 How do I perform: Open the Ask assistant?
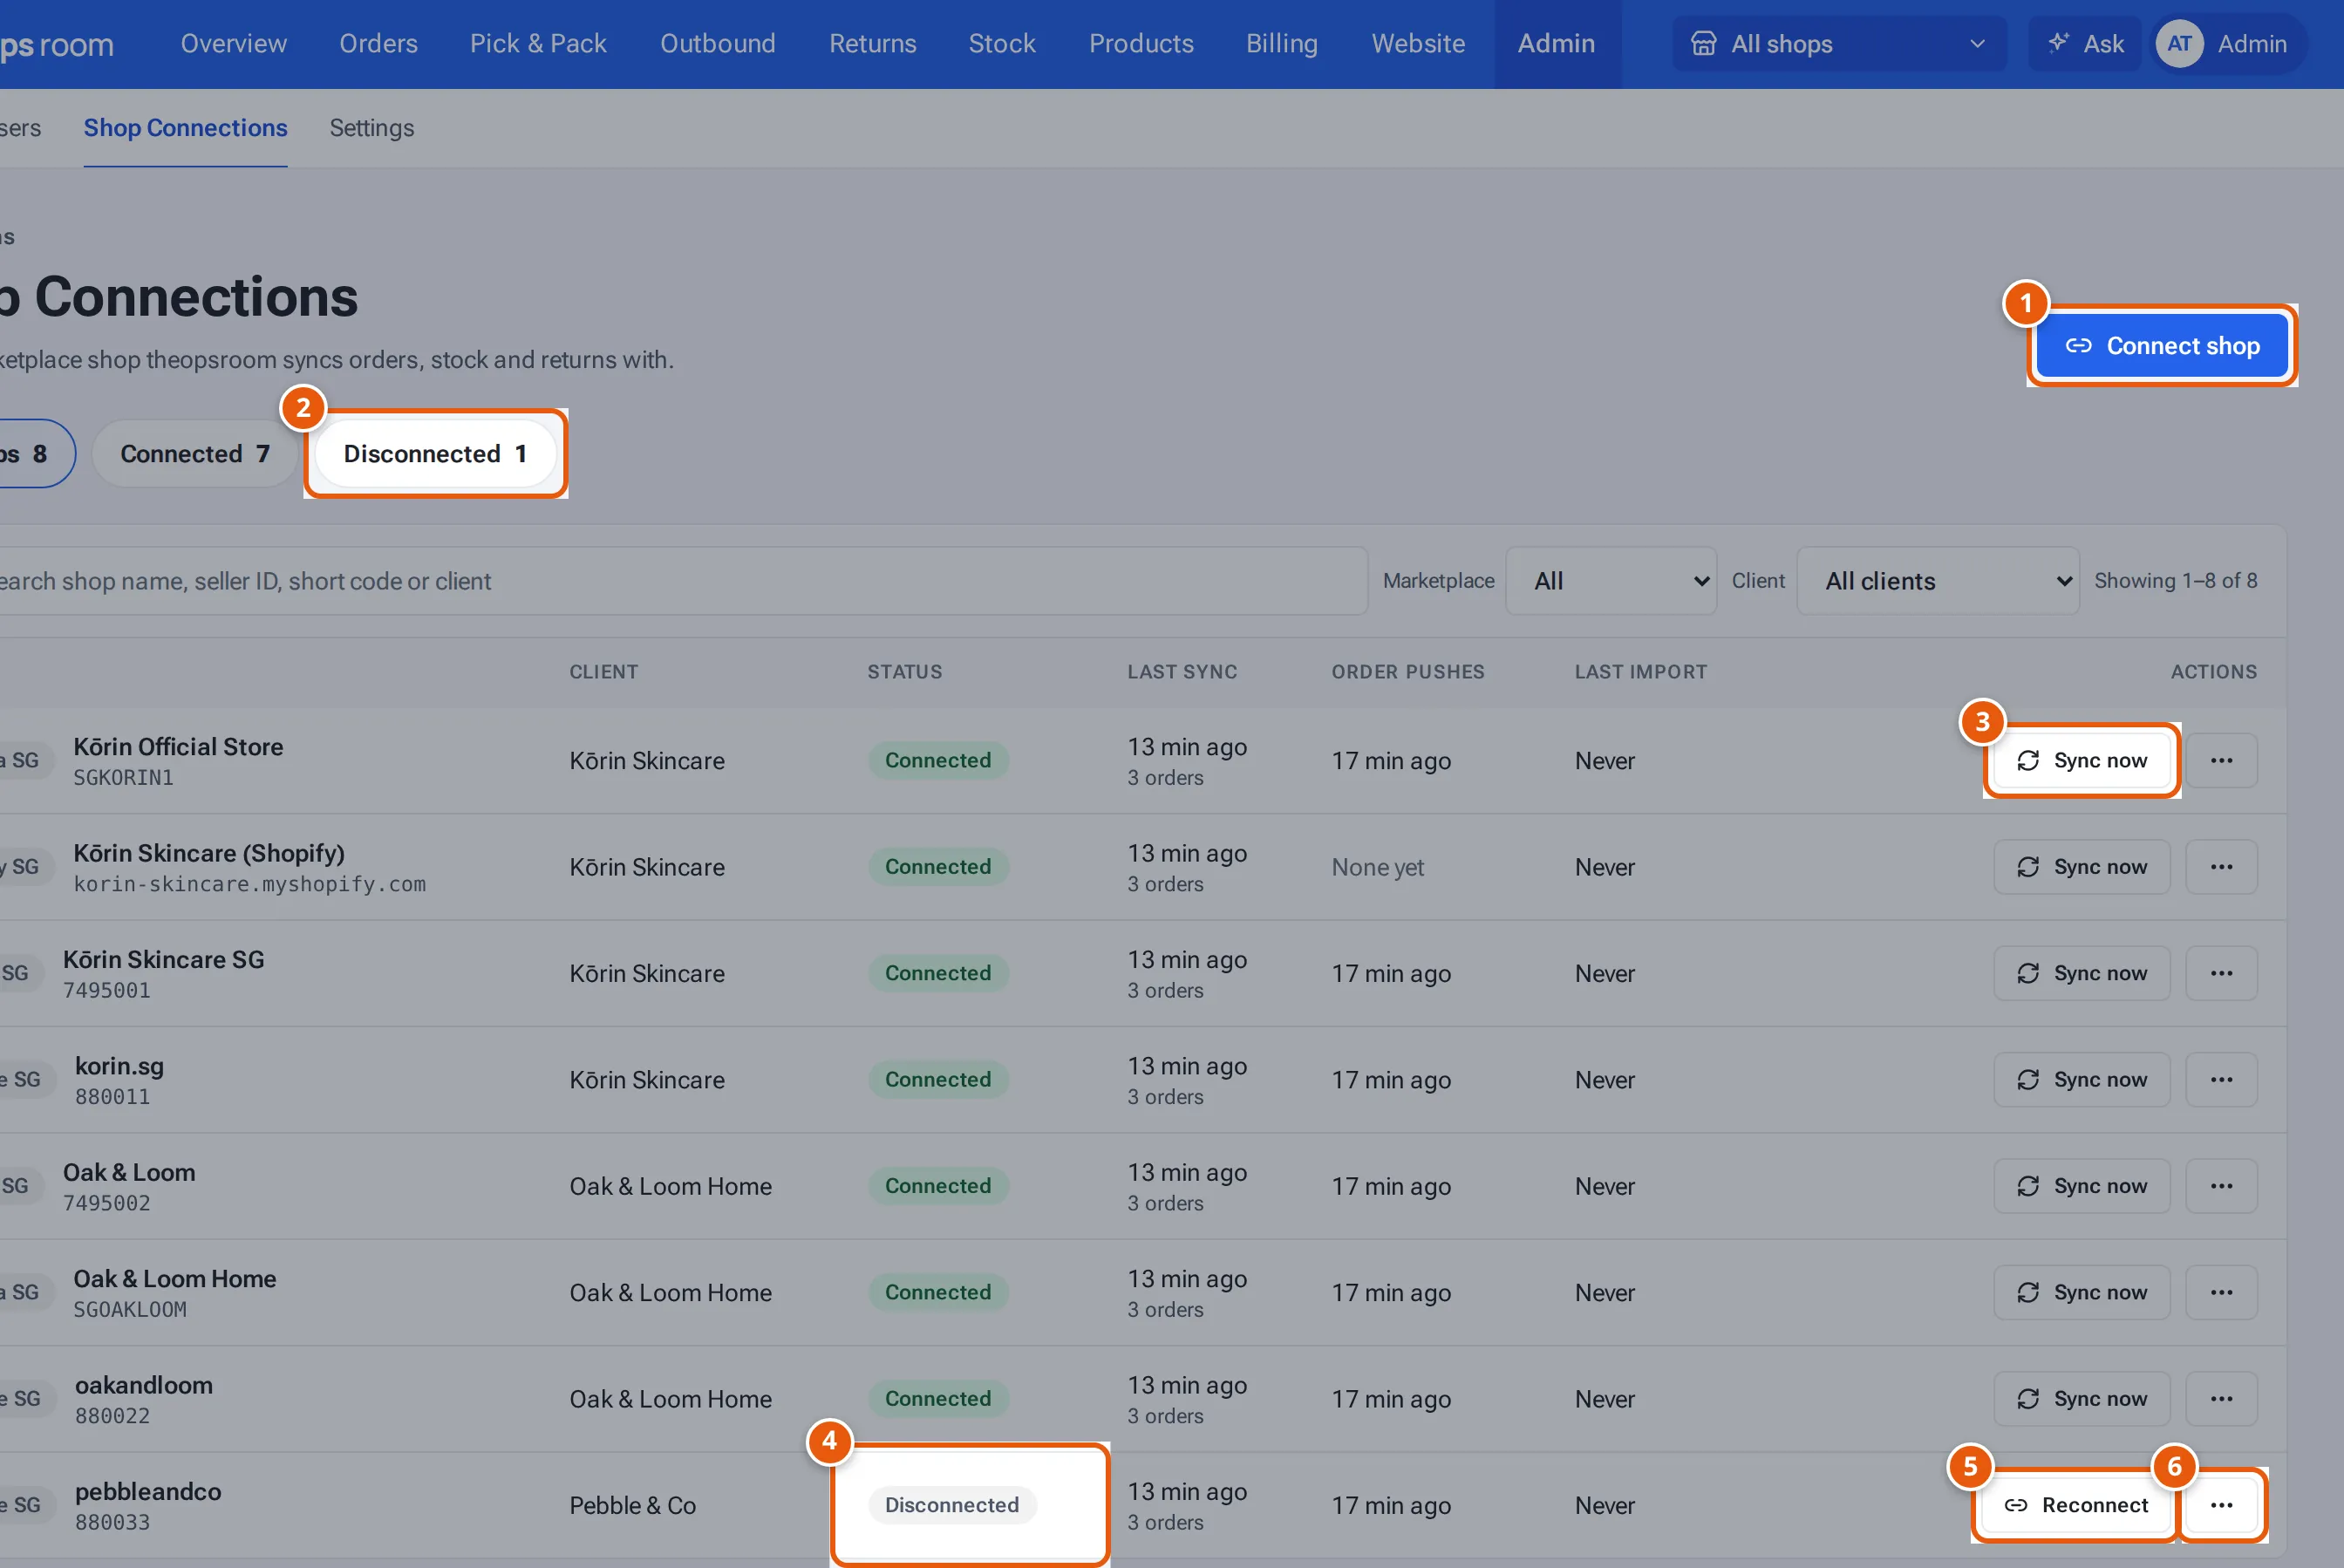click(x=2085, y=44)
